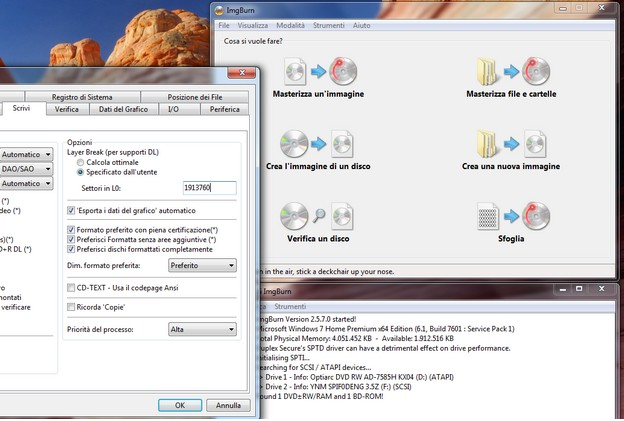Open the Aiuto menu in ImgBurn
Screen dimensions: 624x421
362,25
